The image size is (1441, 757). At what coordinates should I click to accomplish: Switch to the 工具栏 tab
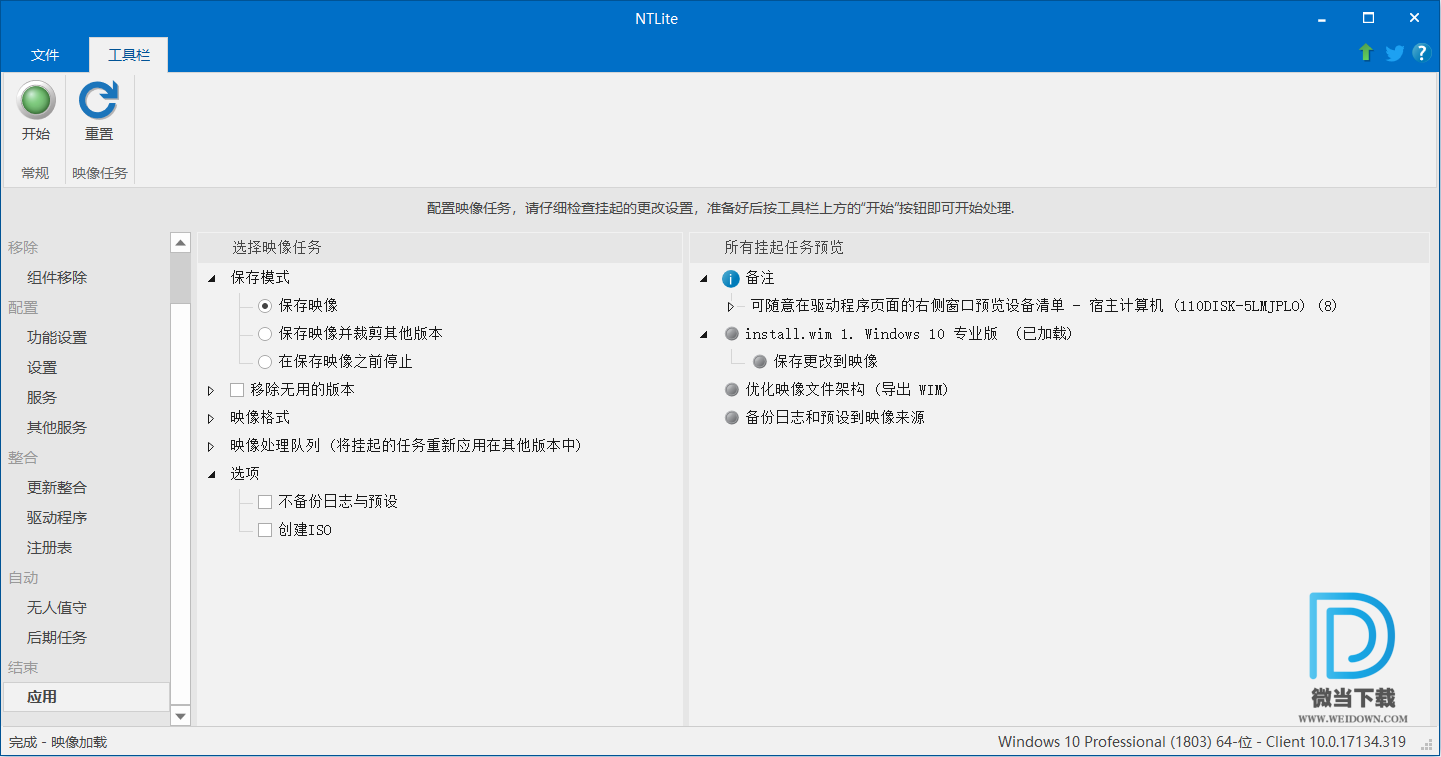pos(129,55)
